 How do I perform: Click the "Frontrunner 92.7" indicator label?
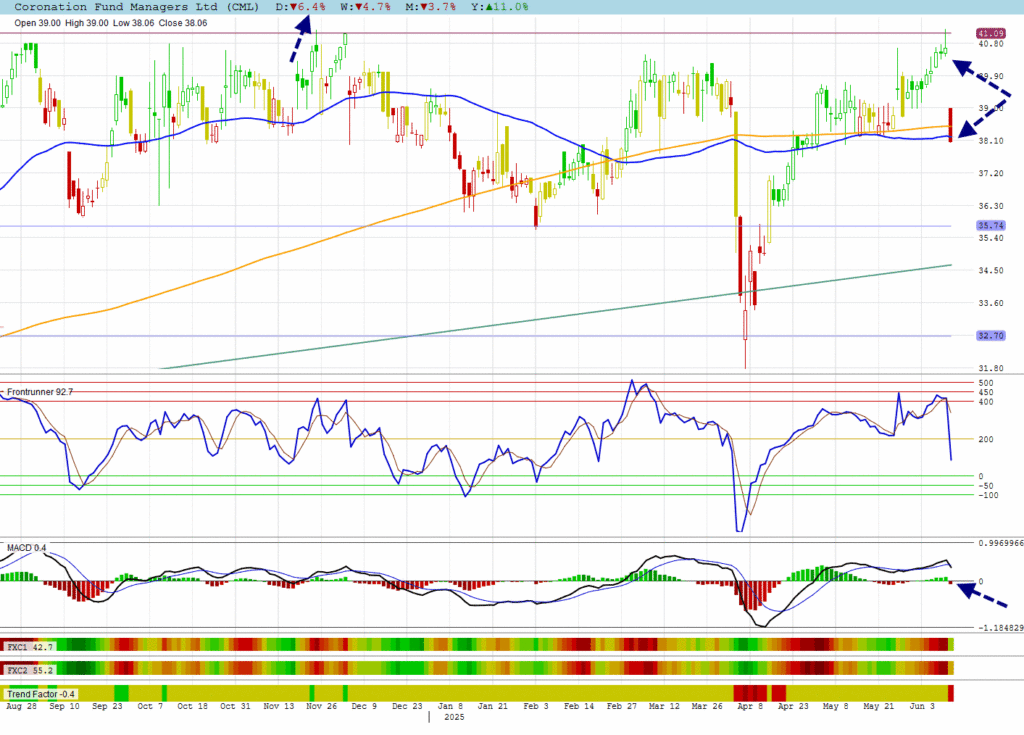click(x=40, y=392)
